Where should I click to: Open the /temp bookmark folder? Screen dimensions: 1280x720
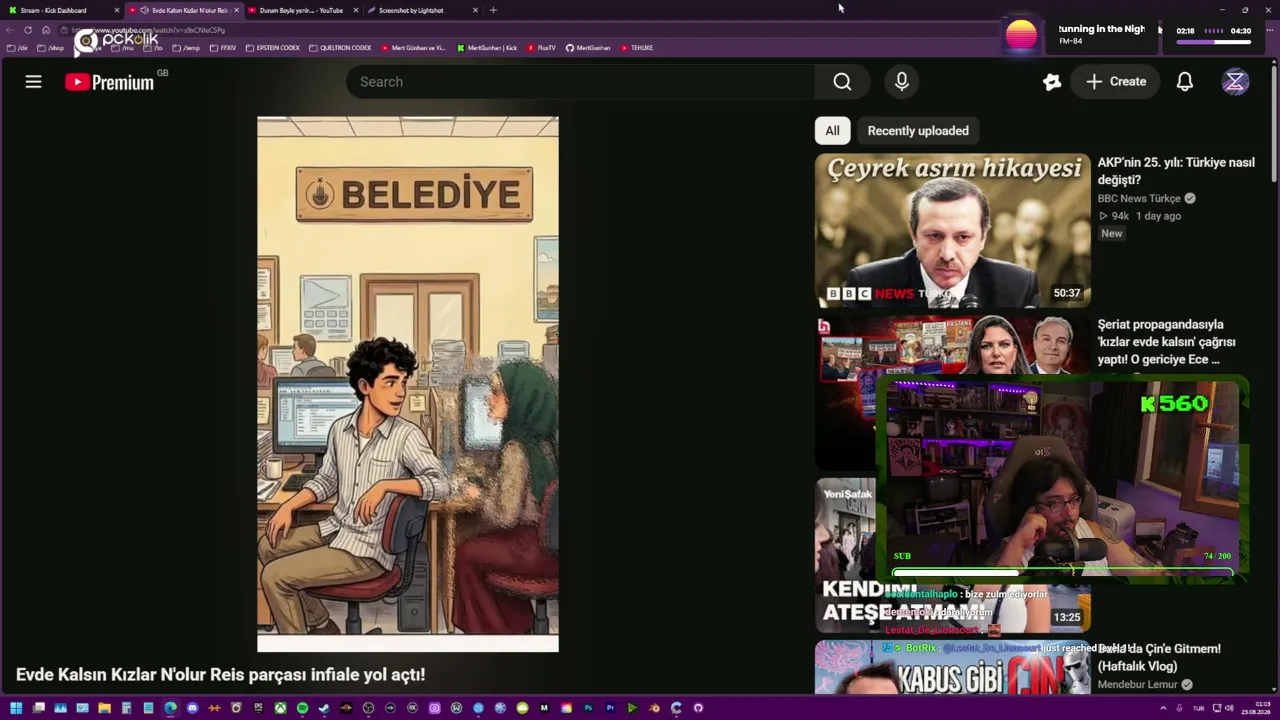[x=186, y=48]
